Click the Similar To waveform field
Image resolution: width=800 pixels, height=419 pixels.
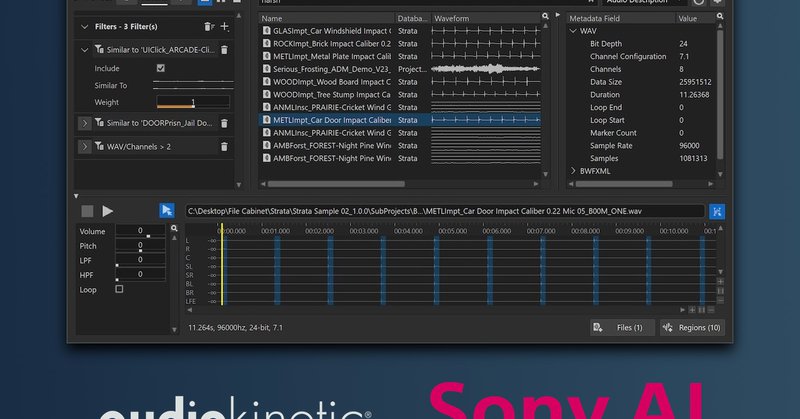[x=193, y=85]
